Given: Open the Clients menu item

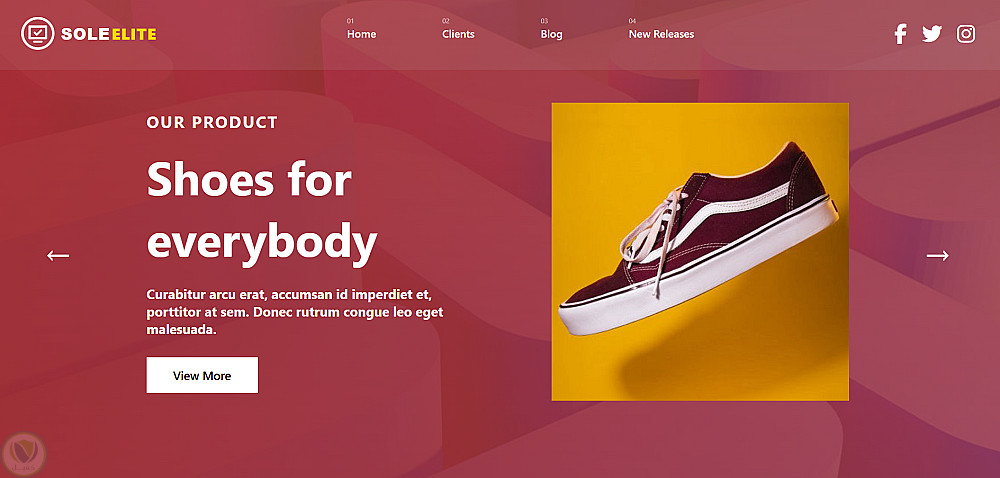Looking at the screenshot, I should [458, 34].
